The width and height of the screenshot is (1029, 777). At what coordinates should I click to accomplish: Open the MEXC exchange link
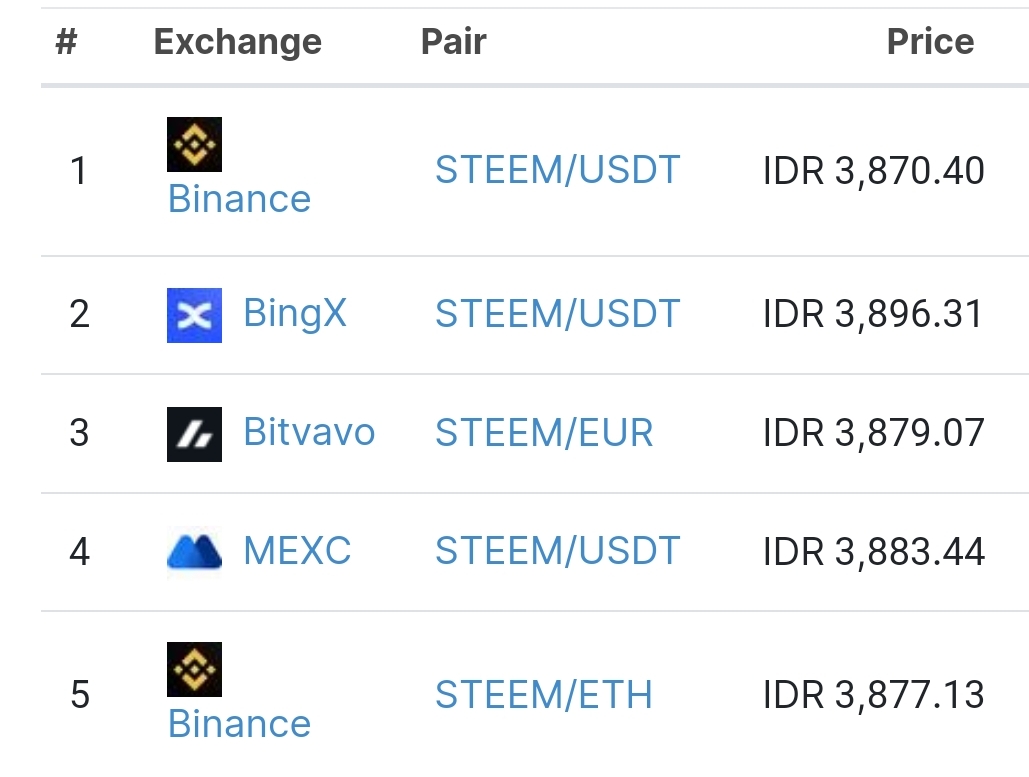[x=297, y=552]
